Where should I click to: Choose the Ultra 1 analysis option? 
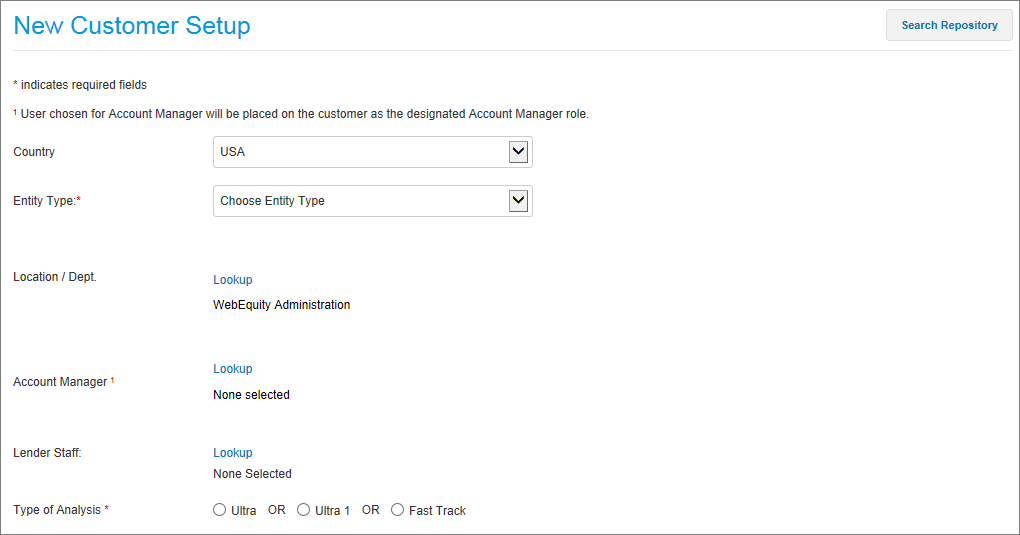[303, 510]
